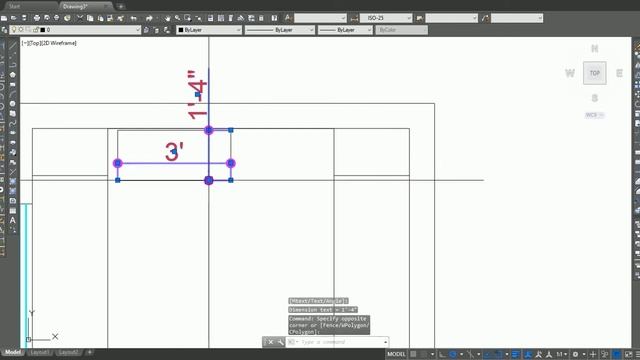Open the WCS dropdown under ViewCube
The width and height of the screenshot is (640, 360).
(x=594, y=115)
